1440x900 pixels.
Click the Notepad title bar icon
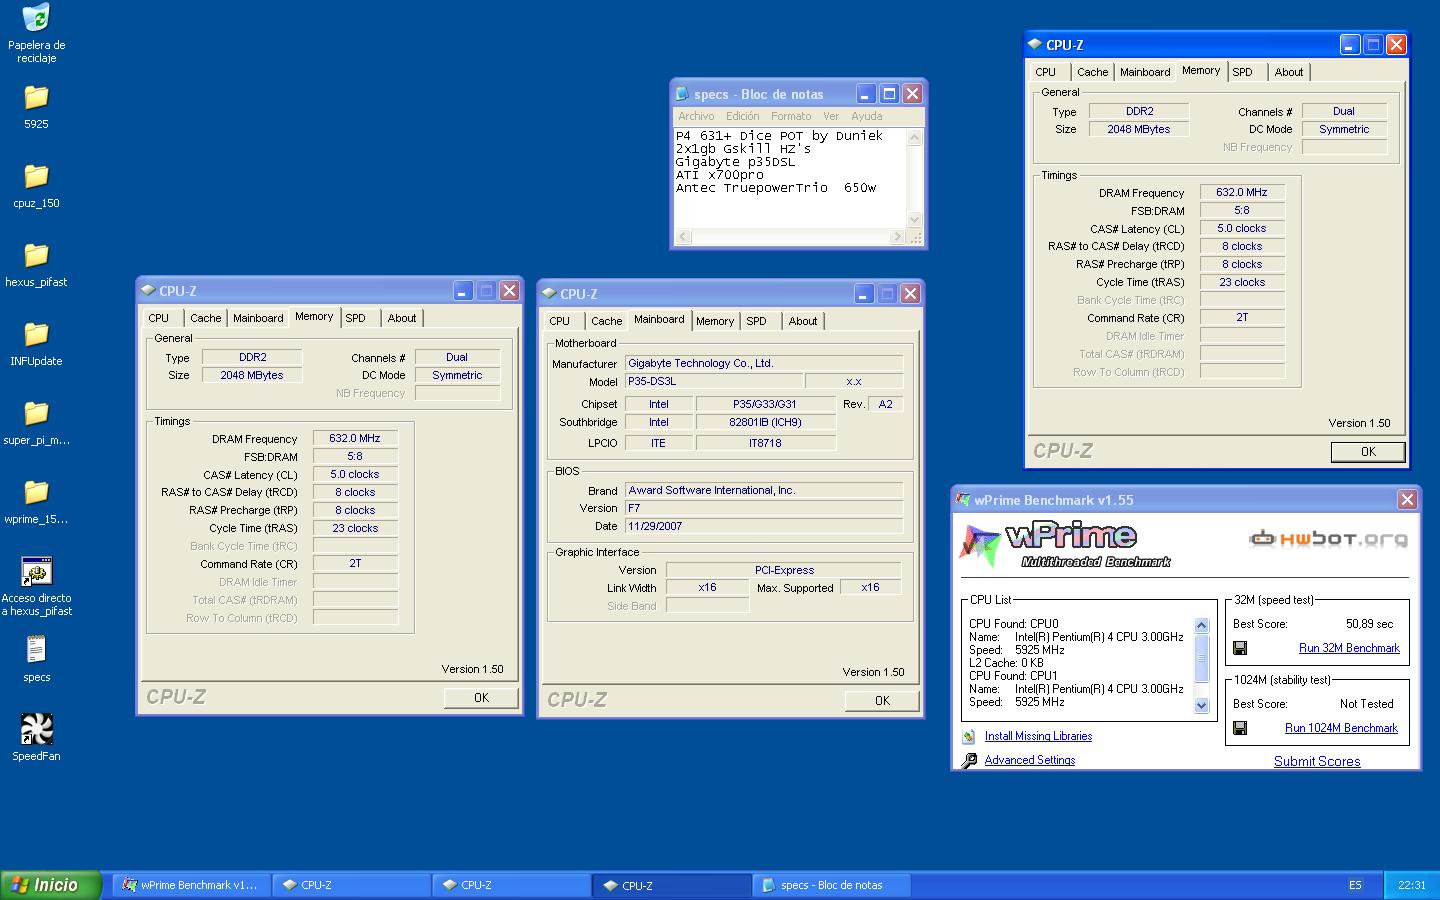pyautogui.click(x=683, y=94)
